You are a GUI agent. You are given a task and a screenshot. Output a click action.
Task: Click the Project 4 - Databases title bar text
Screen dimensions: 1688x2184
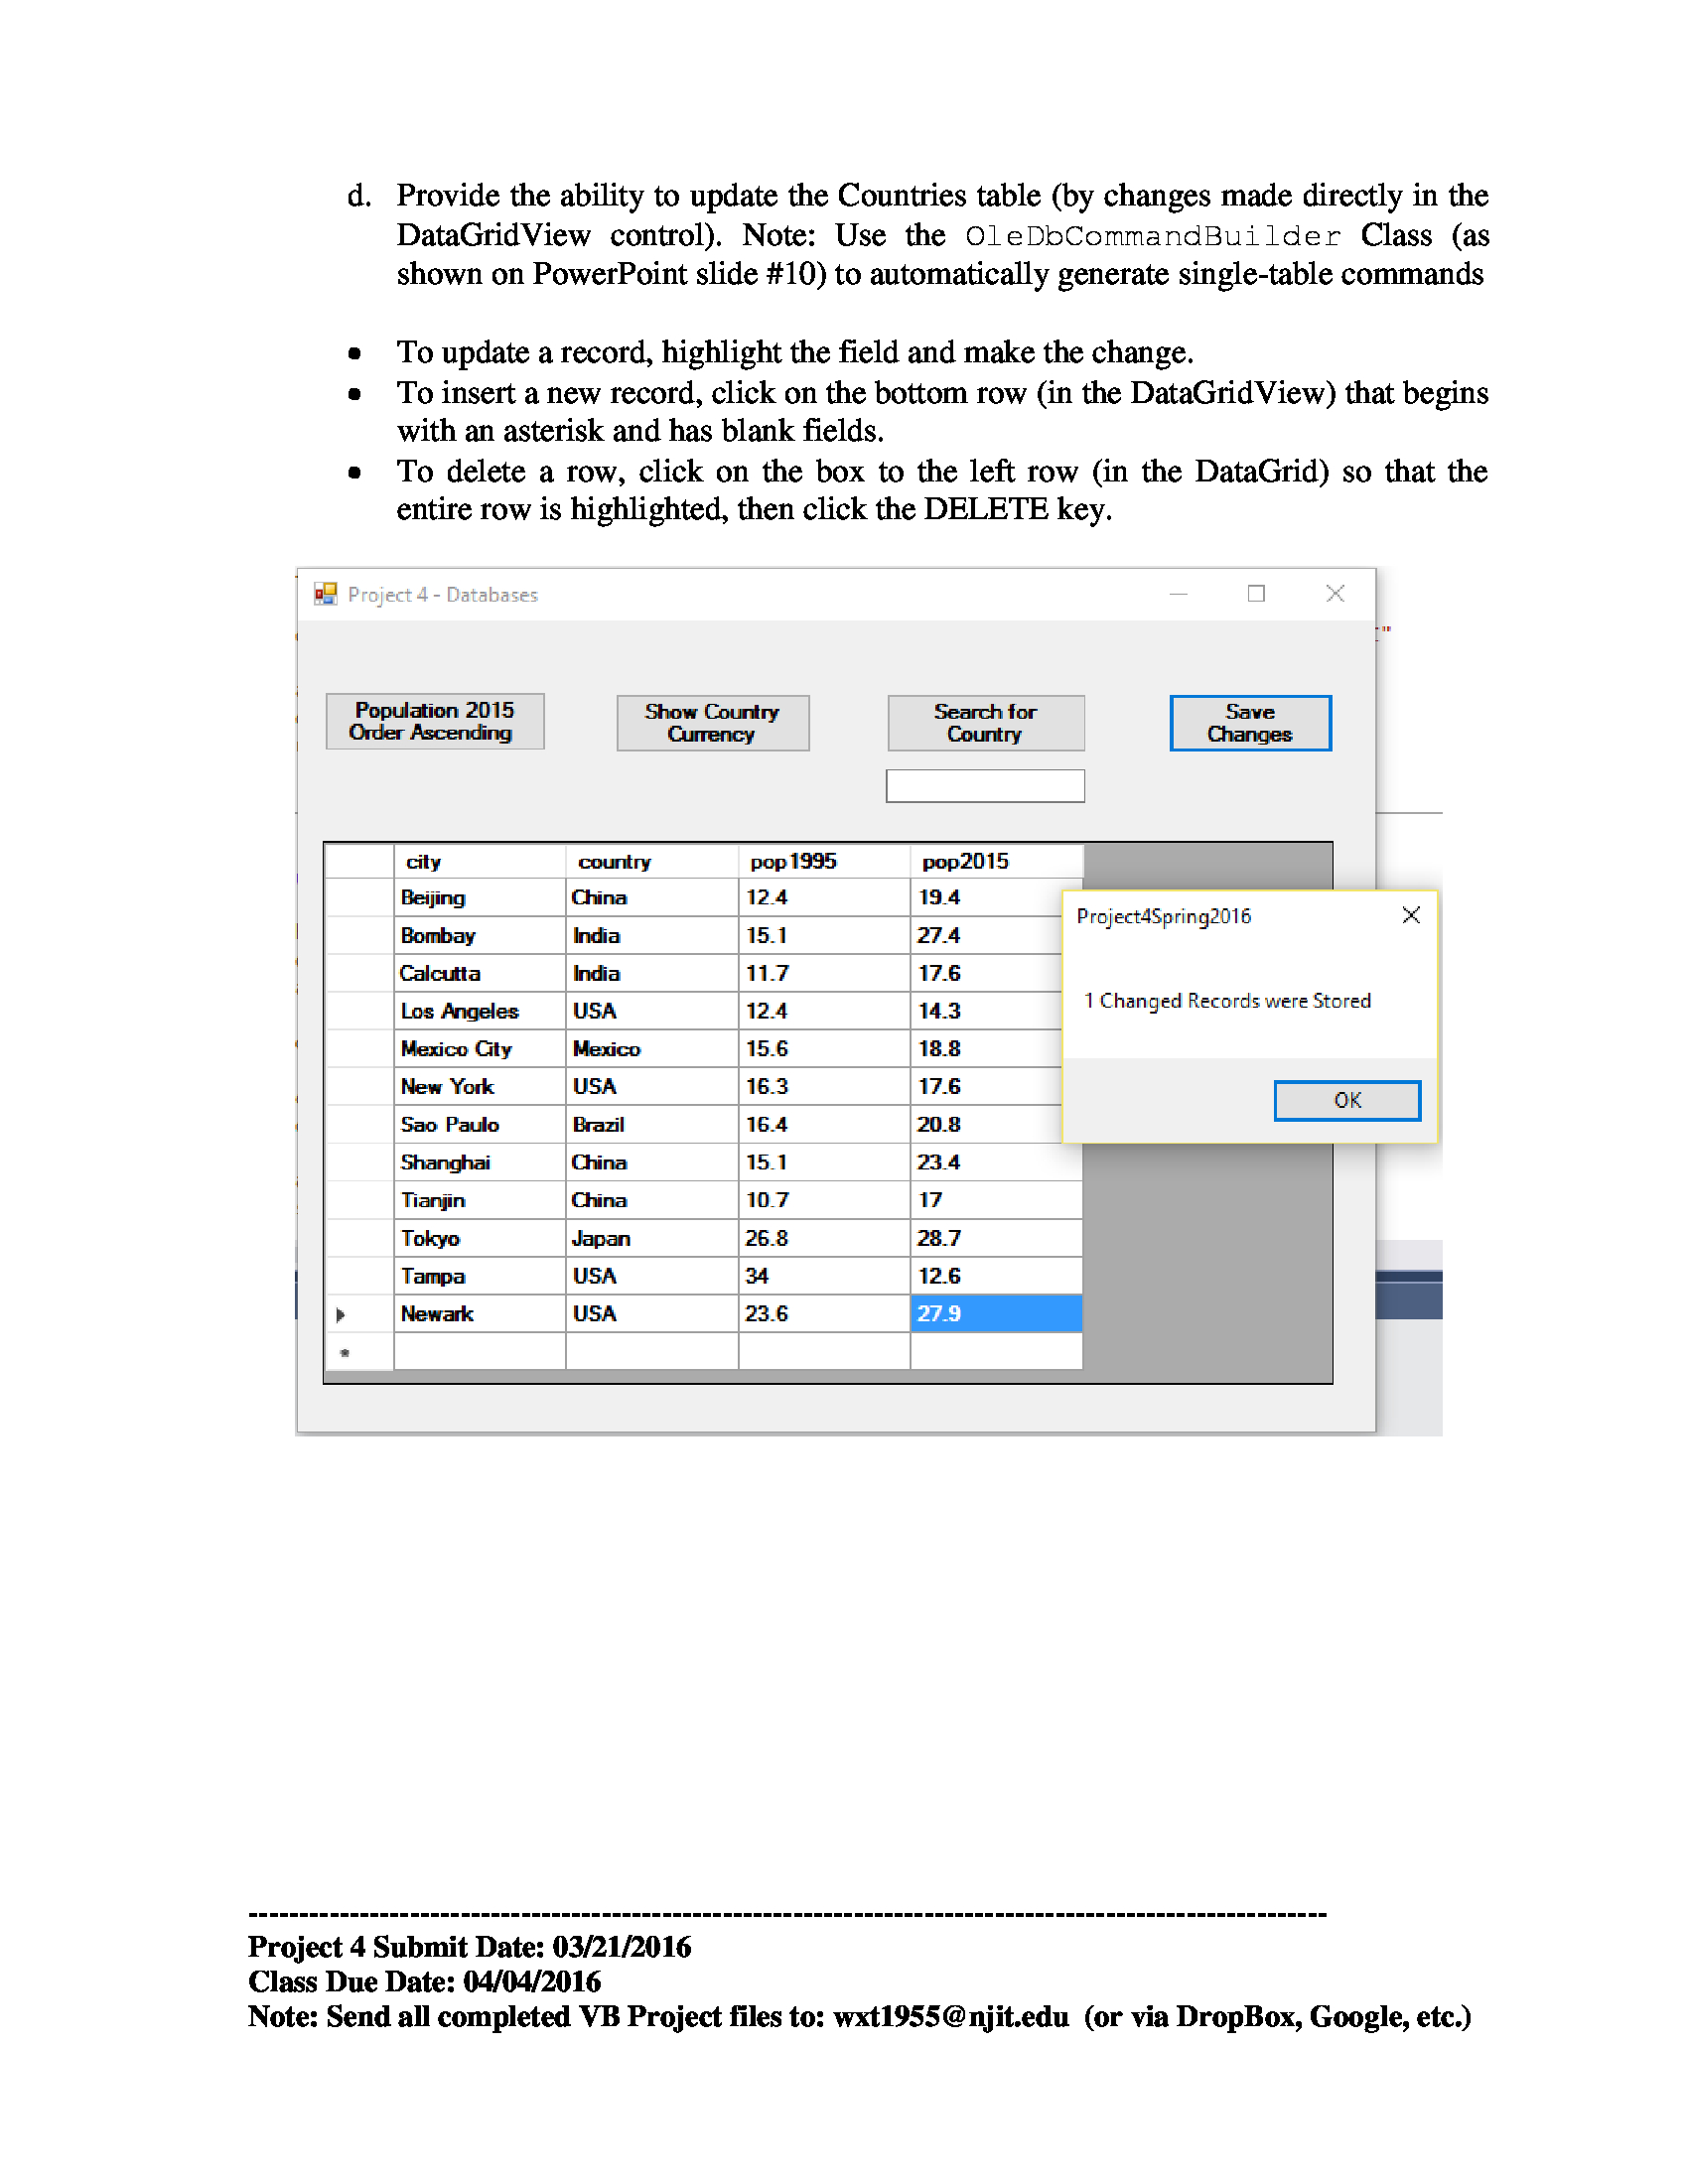[x=443, y=593]
